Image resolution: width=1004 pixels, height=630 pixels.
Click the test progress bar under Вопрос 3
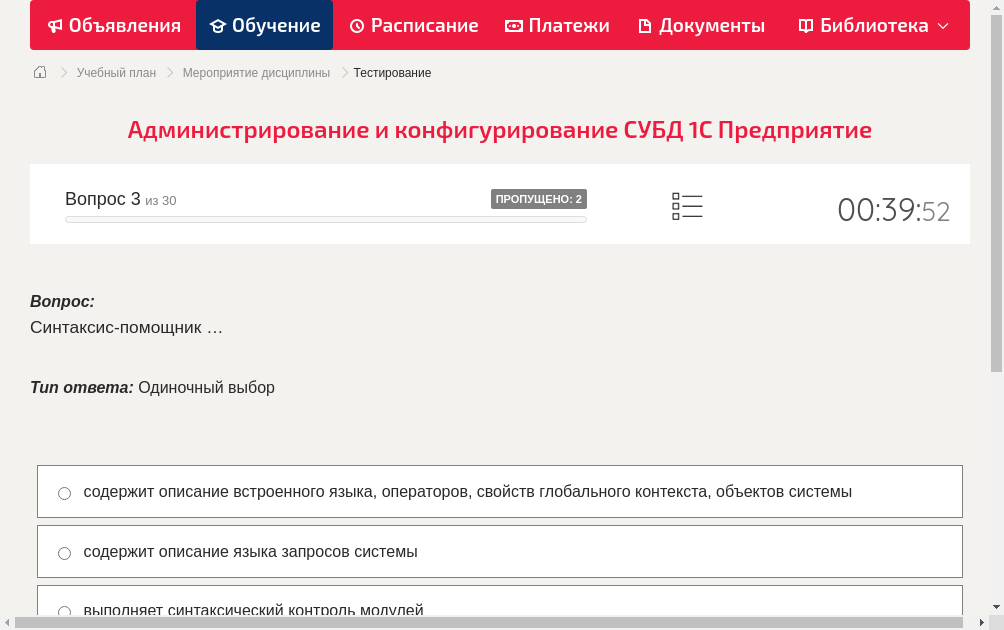(325, 219)
